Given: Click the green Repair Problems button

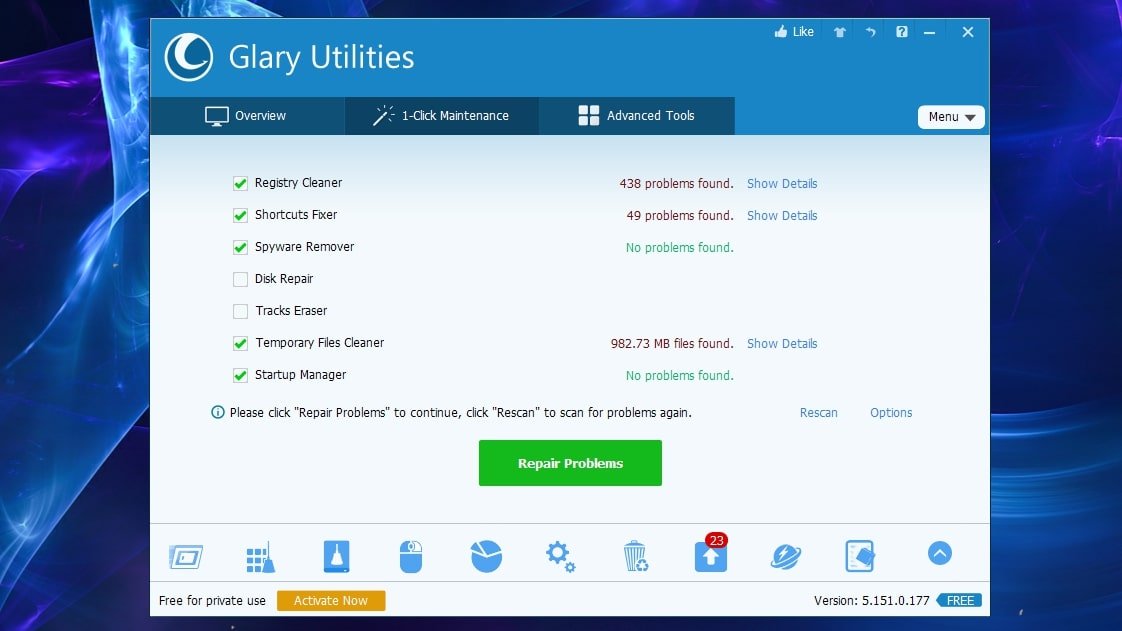Looking at the screenshot, I should tap(570, 463).
